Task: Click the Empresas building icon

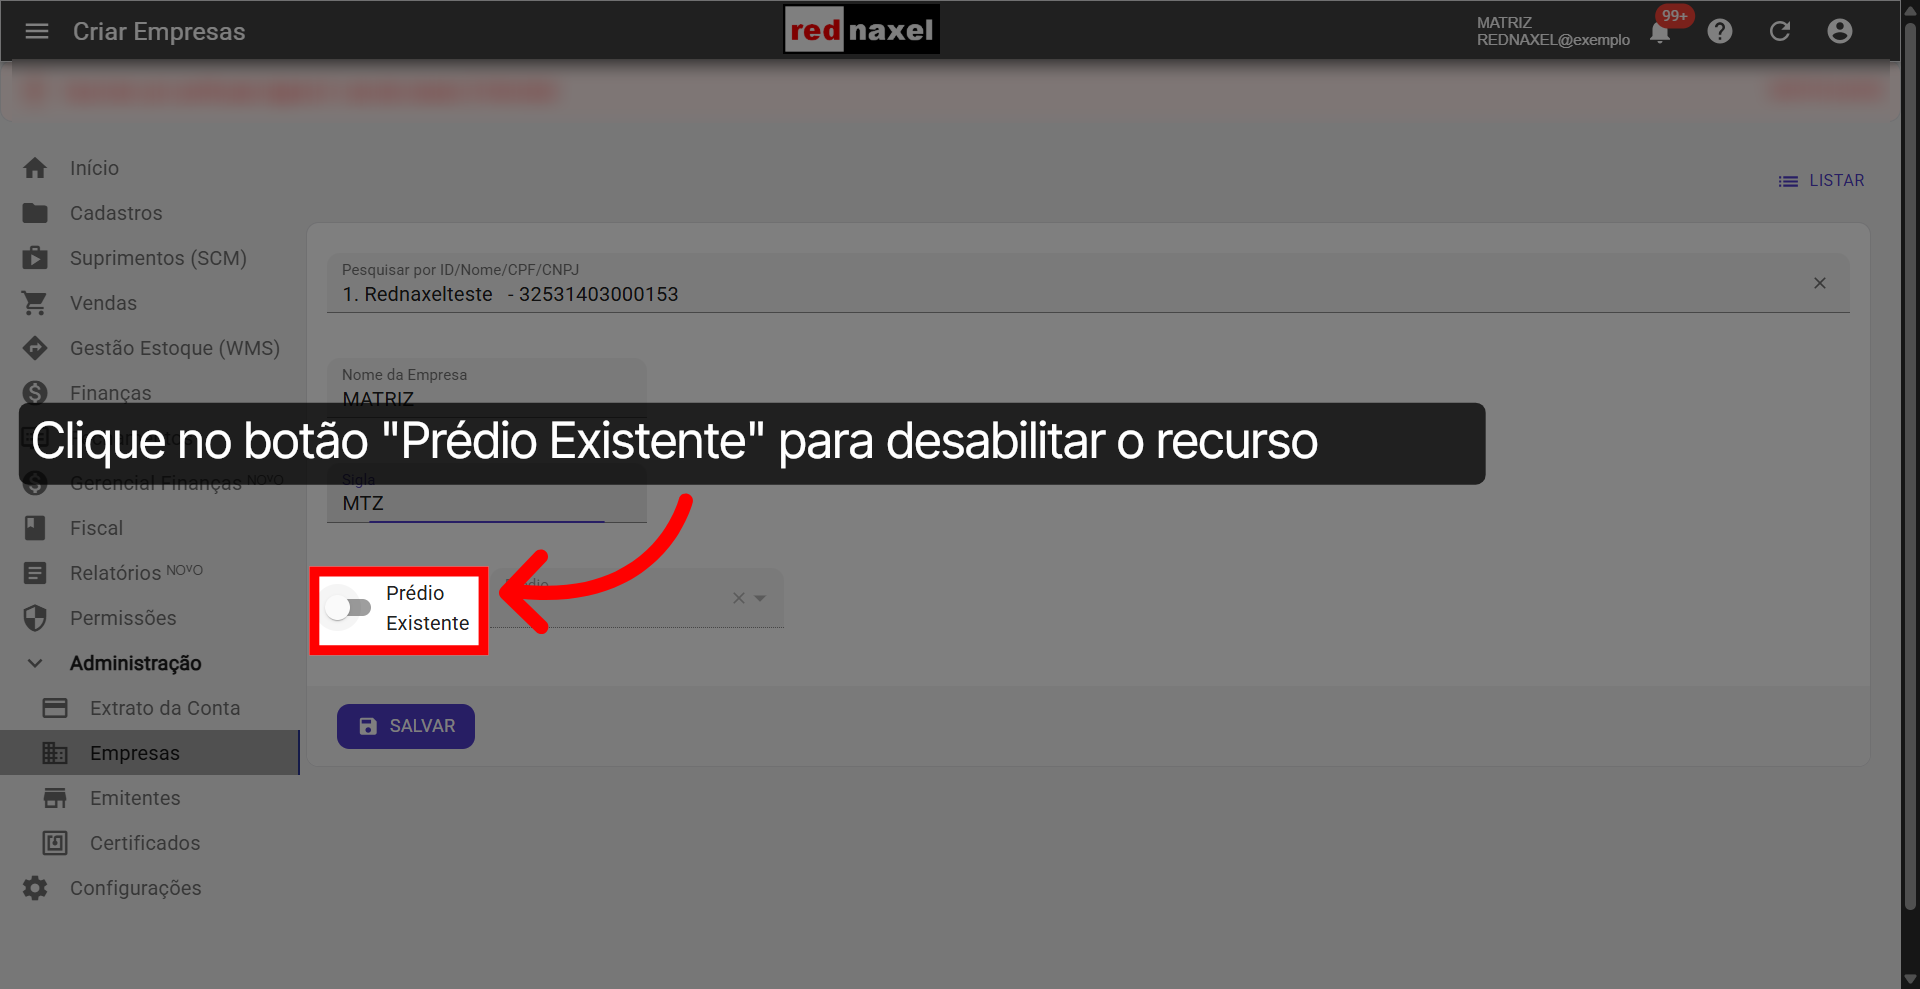Action: 55,753
